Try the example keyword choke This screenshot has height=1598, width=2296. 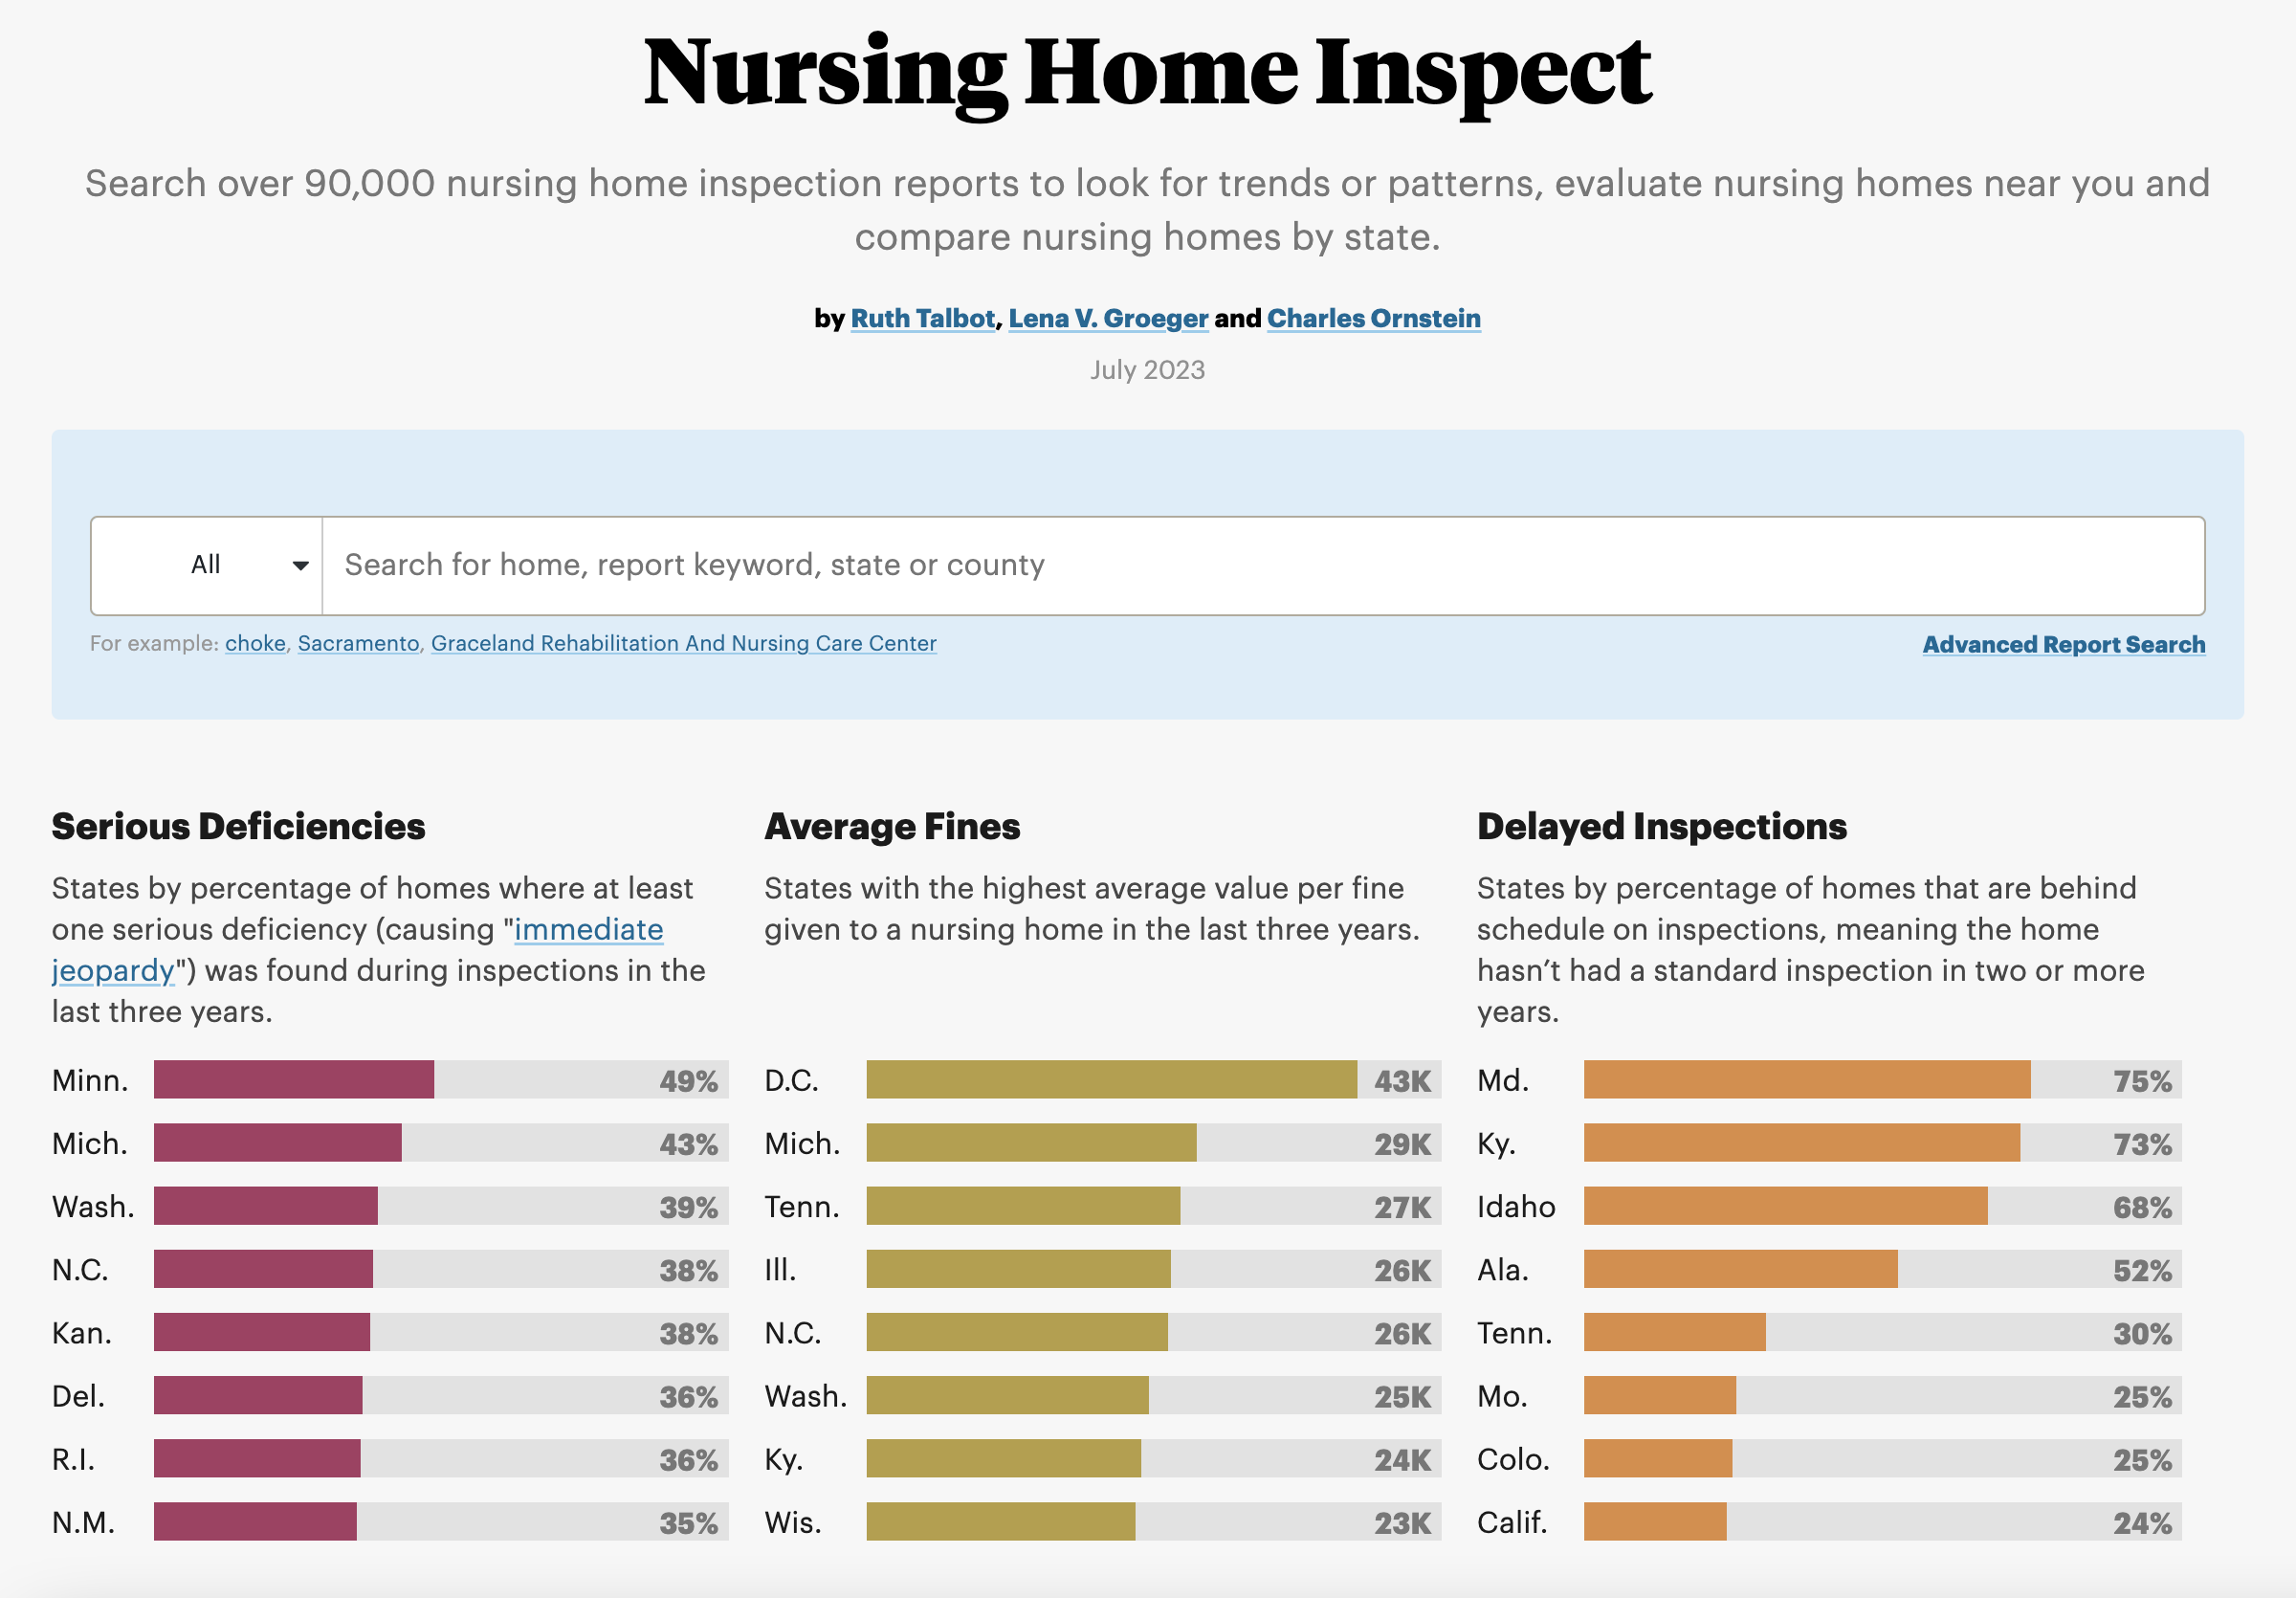click(255, 643)
